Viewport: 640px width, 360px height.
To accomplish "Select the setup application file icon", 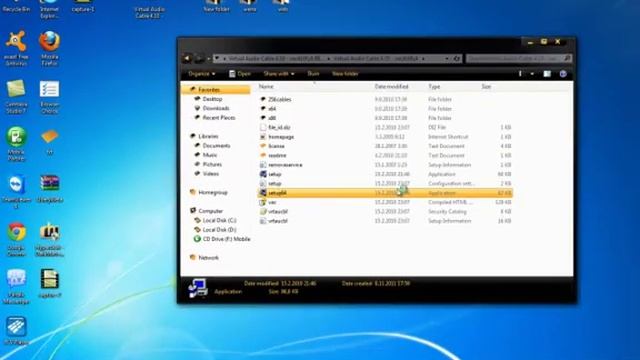I will [263, 174].
